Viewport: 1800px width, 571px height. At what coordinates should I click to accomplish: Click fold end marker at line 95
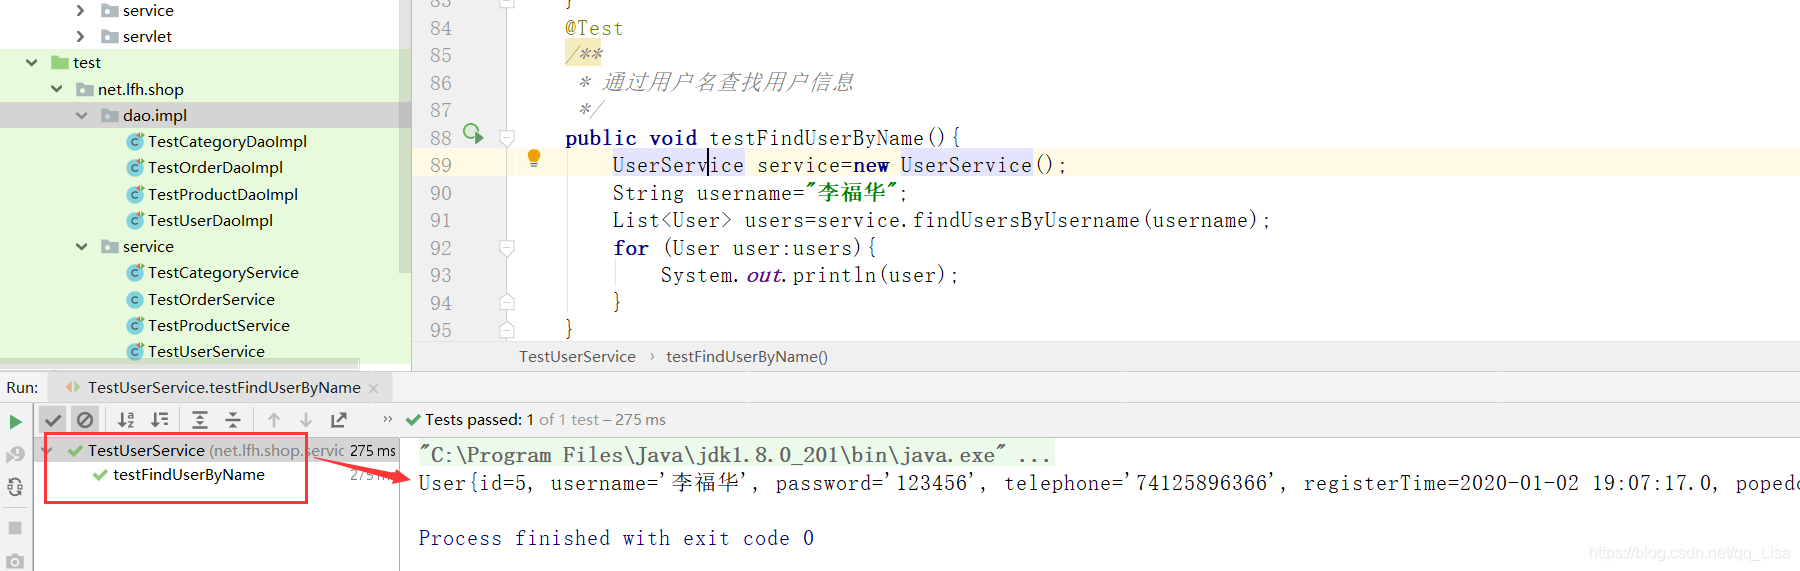point(507,329)
